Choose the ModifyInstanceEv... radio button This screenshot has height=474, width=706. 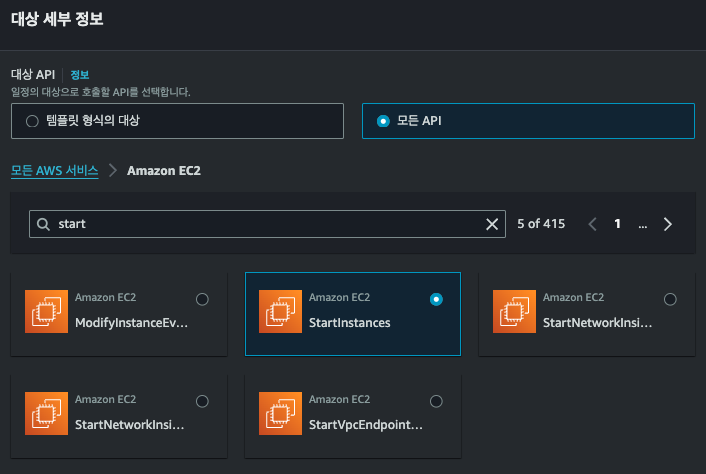[x=202, y=299]
